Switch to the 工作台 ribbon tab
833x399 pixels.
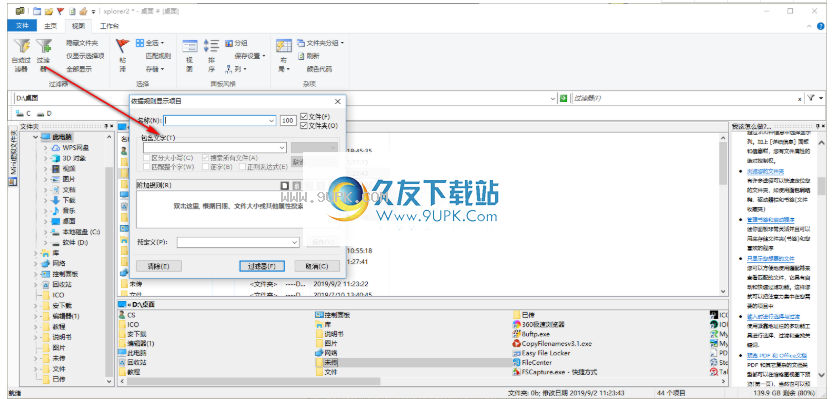(109, 26)
